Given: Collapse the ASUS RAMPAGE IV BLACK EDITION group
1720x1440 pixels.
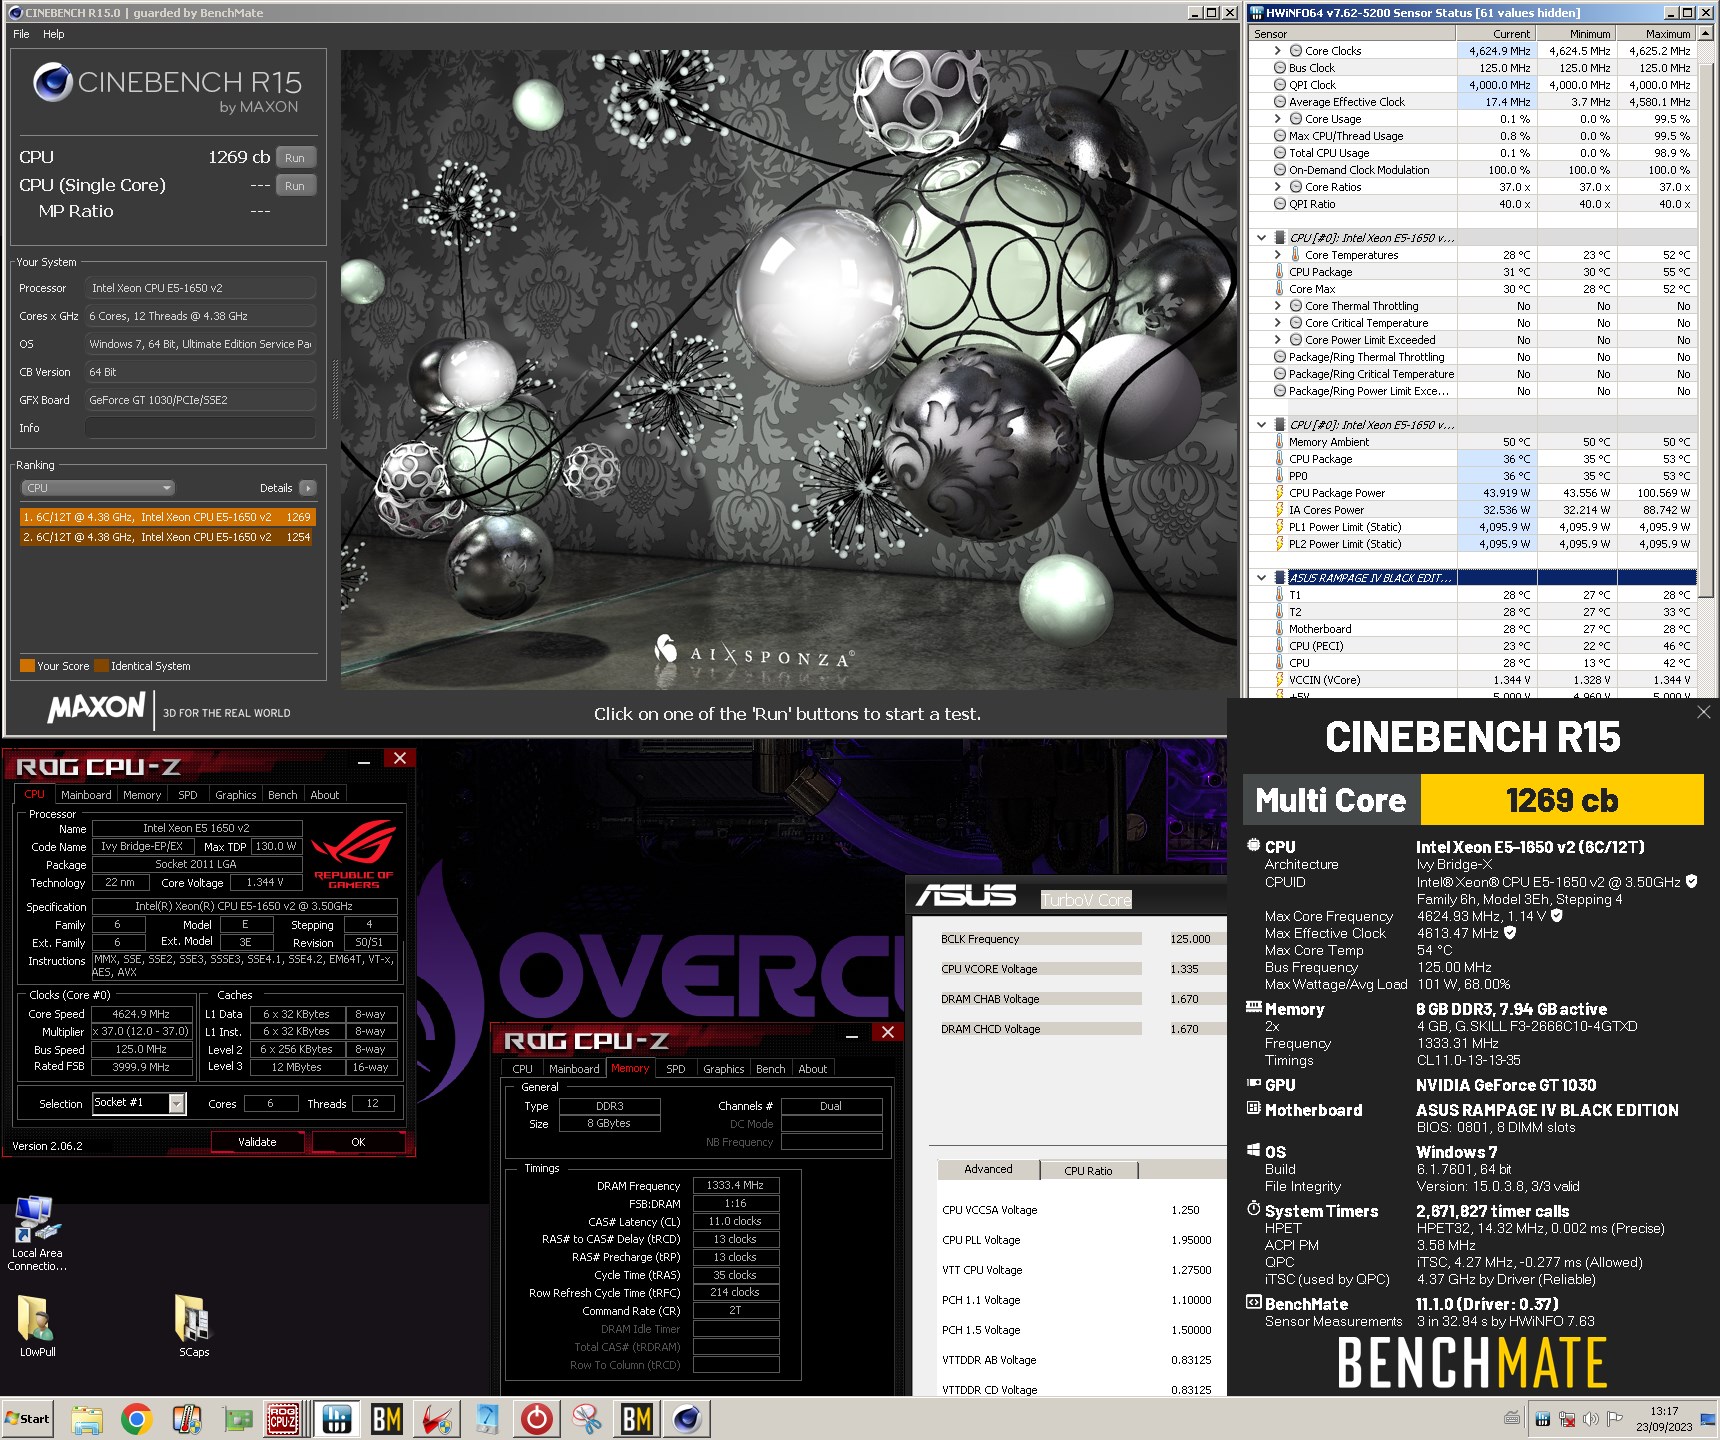Looking at the screenshot, I should 1261,577.
